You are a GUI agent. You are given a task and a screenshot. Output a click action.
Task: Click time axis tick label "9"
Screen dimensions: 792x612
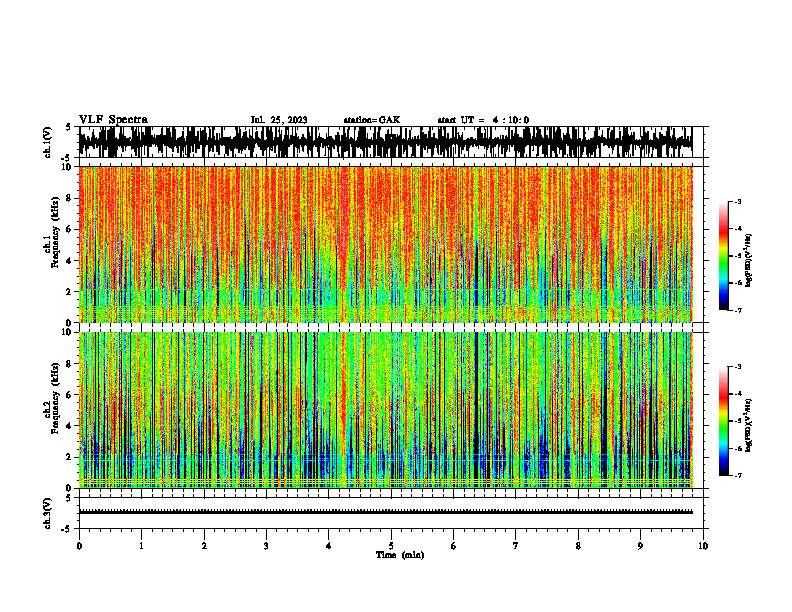(x=640, y=546)
